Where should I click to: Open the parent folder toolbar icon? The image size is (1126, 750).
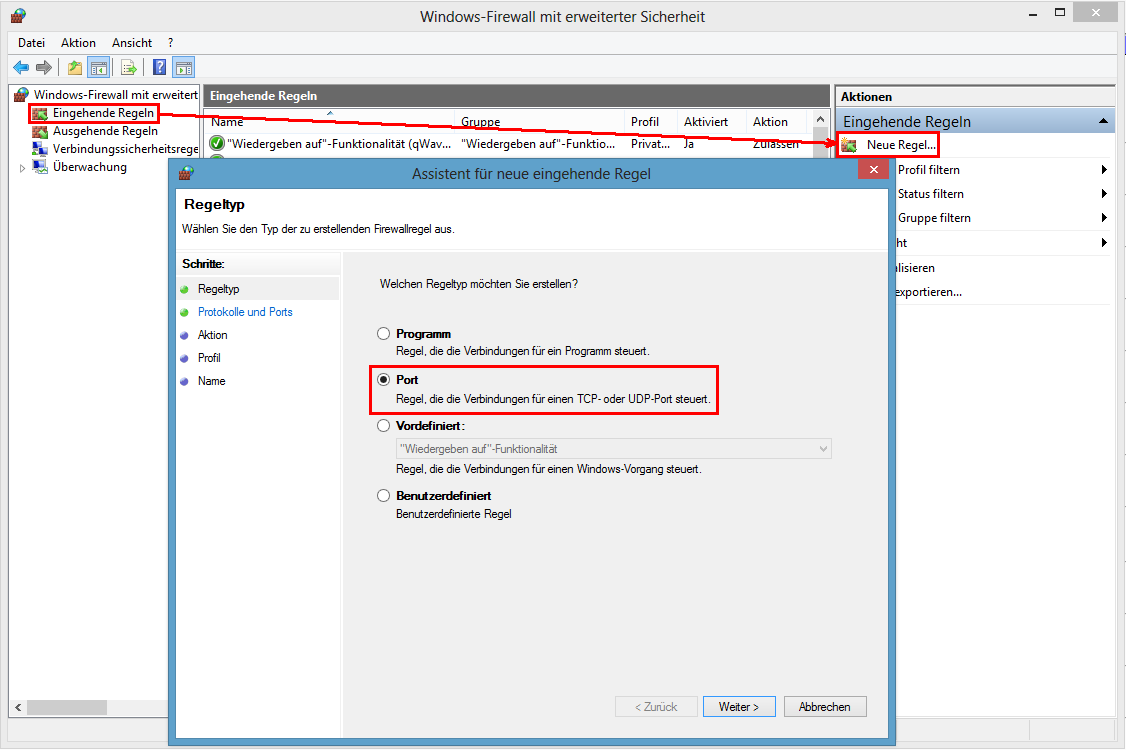[x=73, y=67]
